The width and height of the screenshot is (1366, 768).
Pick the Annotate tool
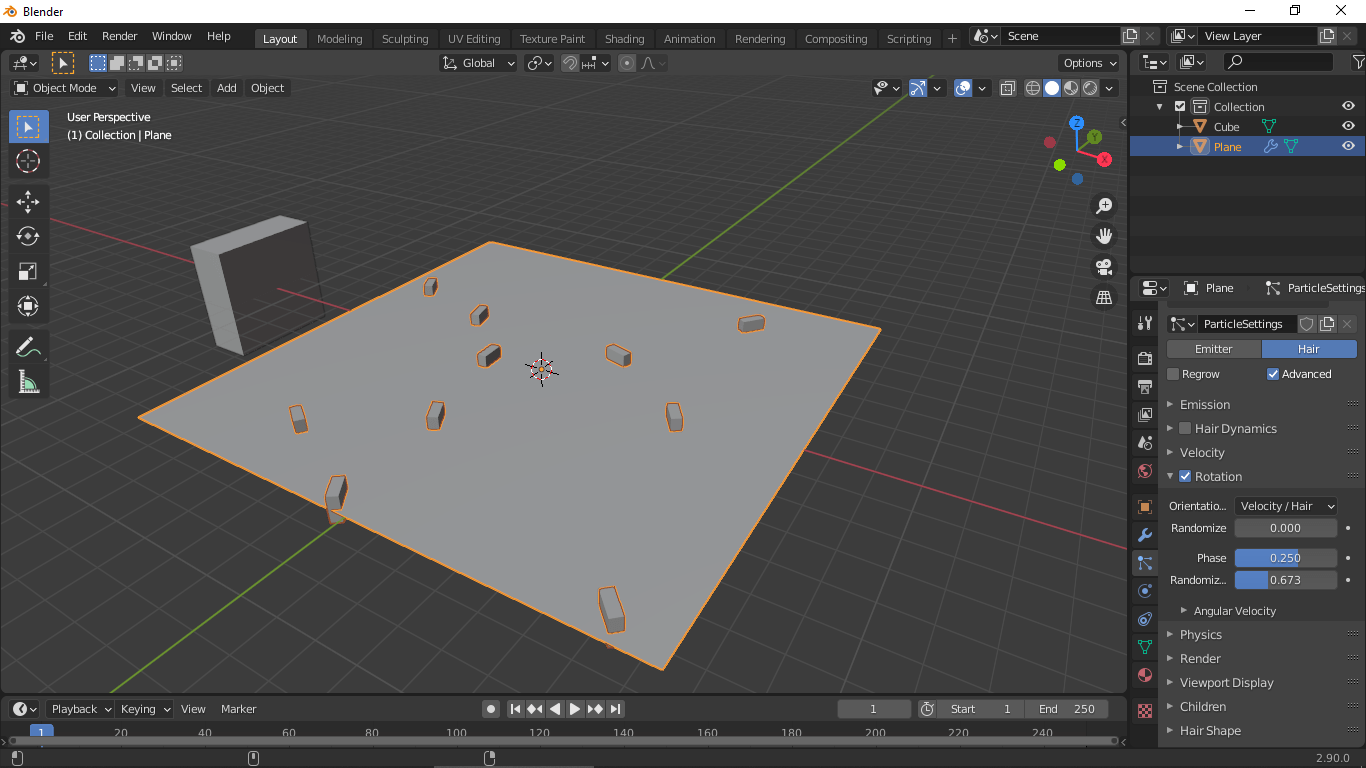(x=28, y=346)
